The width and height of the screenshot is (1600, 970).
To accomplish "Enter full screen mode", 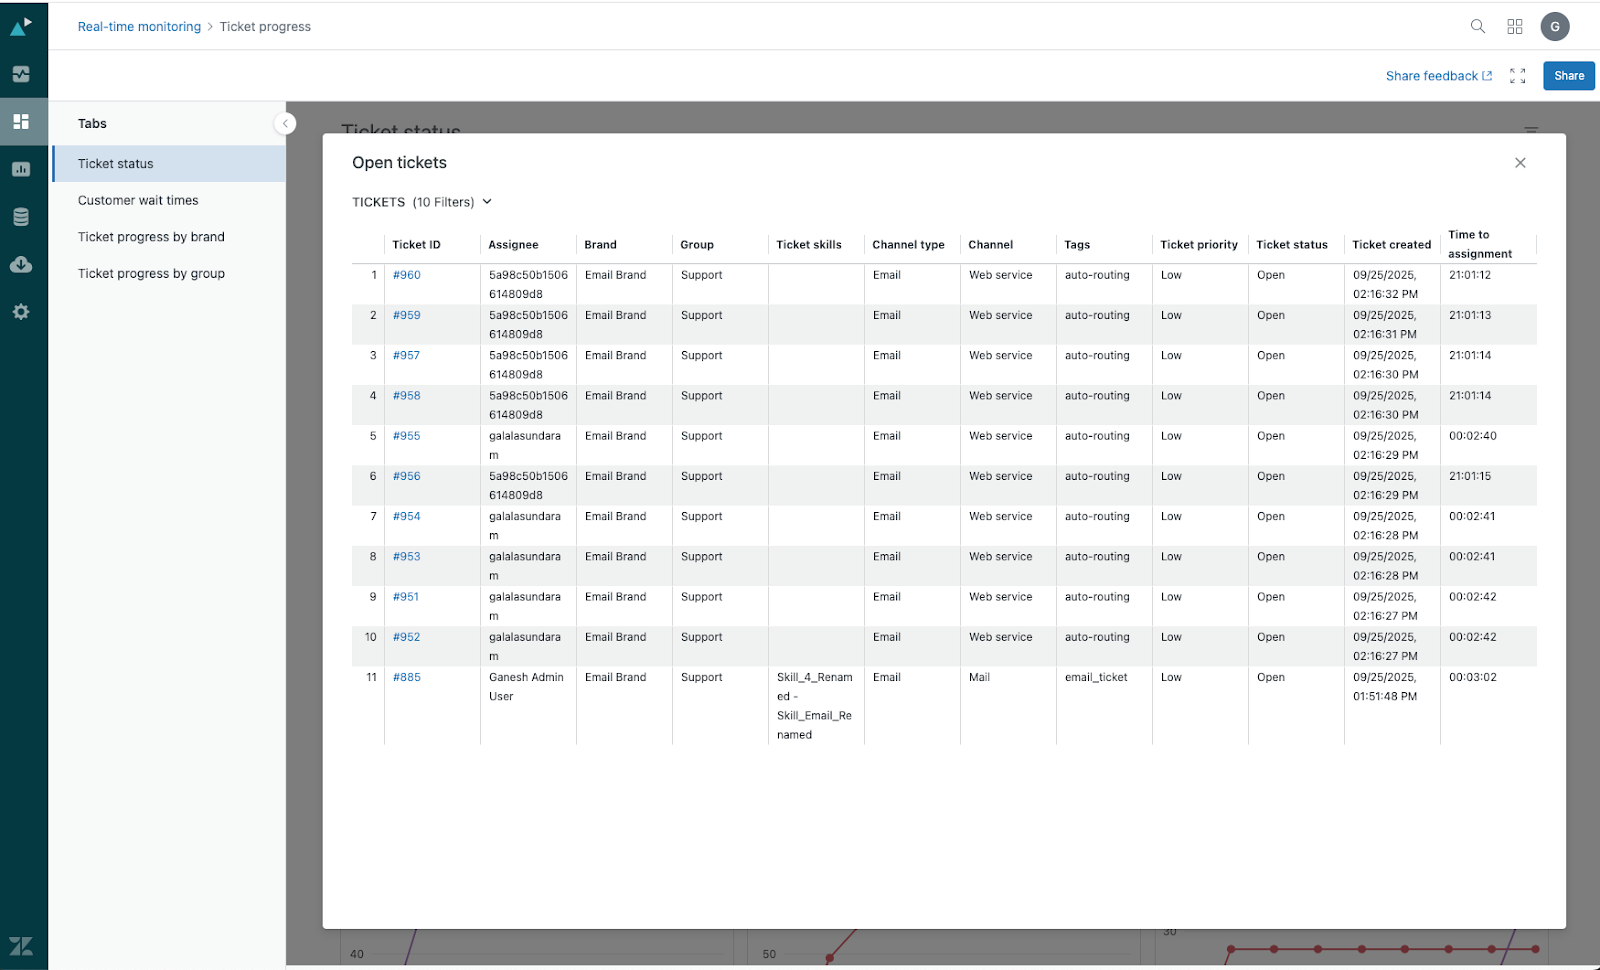I will click(1517, 76).
